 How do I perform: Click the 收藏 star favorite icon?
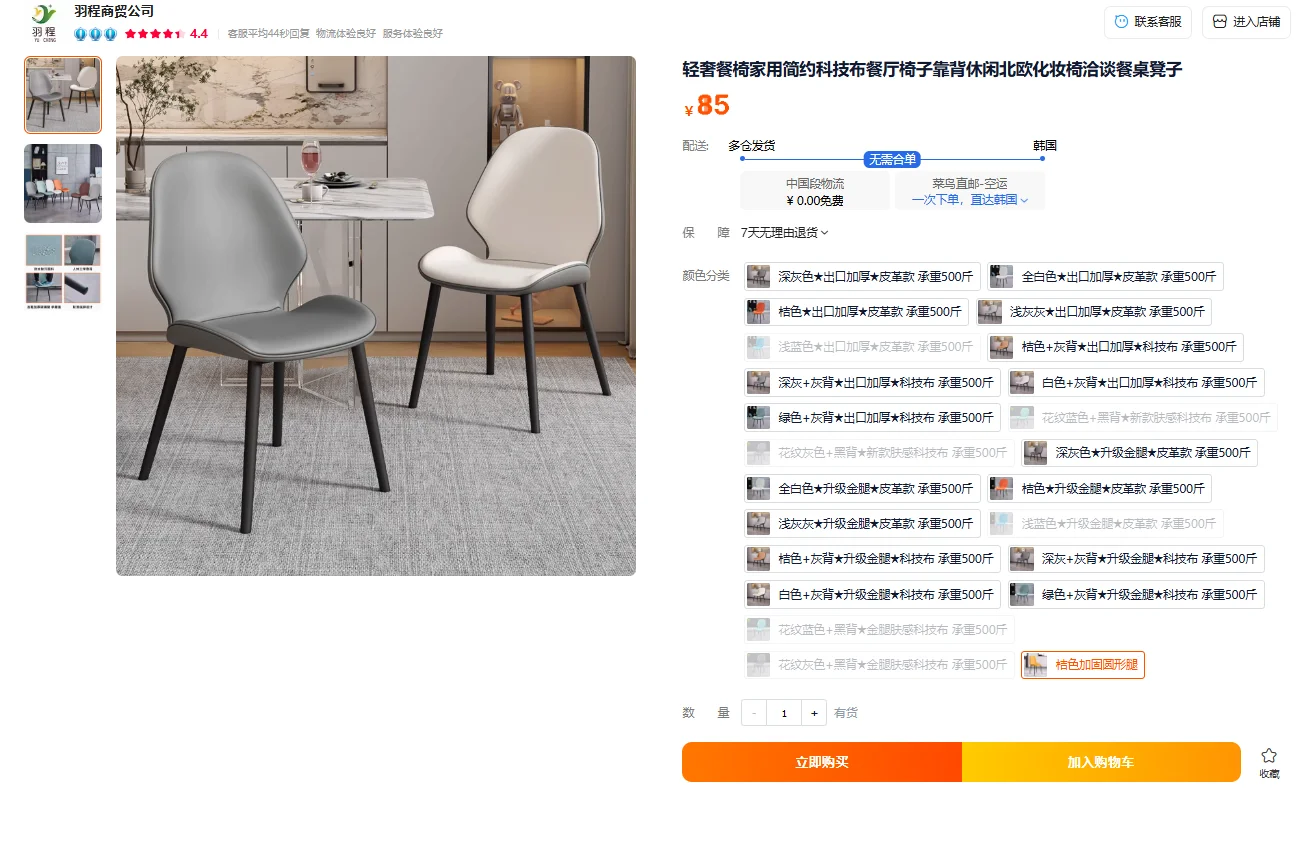click(1269, 755)
